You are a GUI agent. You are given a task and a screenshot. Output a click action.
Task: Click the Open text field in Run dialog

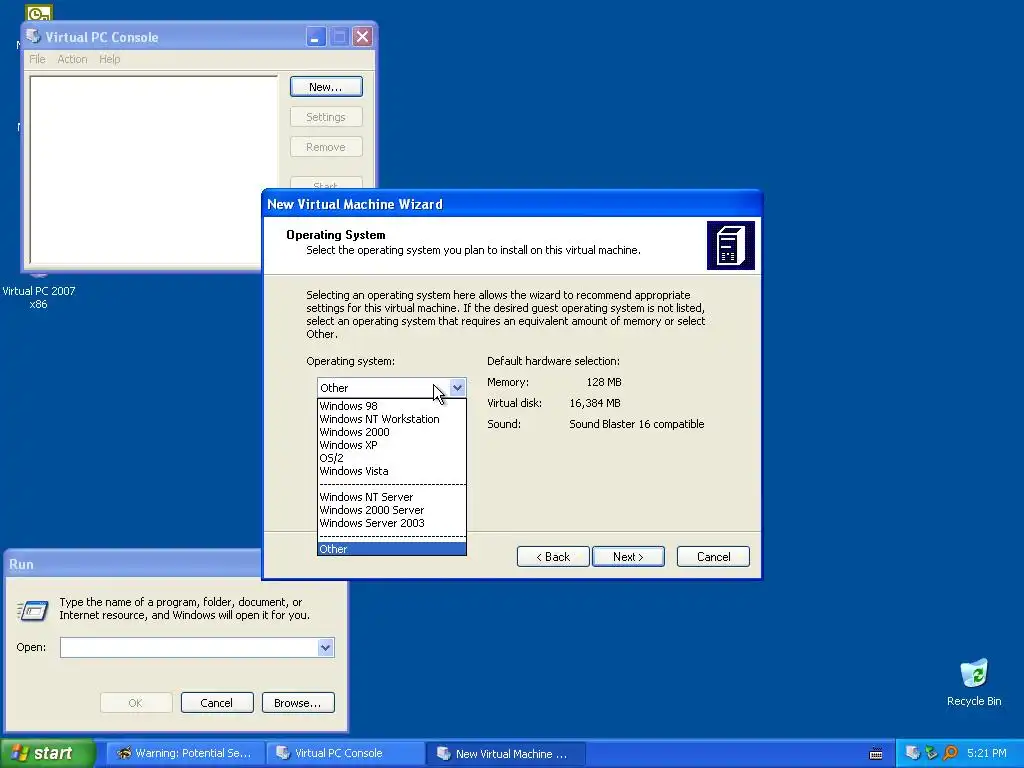pyautogui.click(x=189, y=647)
